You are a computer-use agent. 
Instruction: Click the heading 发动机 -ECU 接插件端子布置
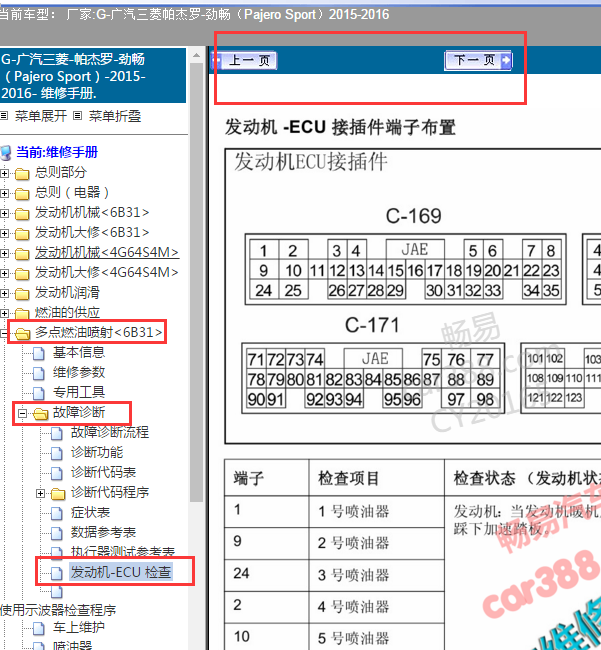[340, 127]
